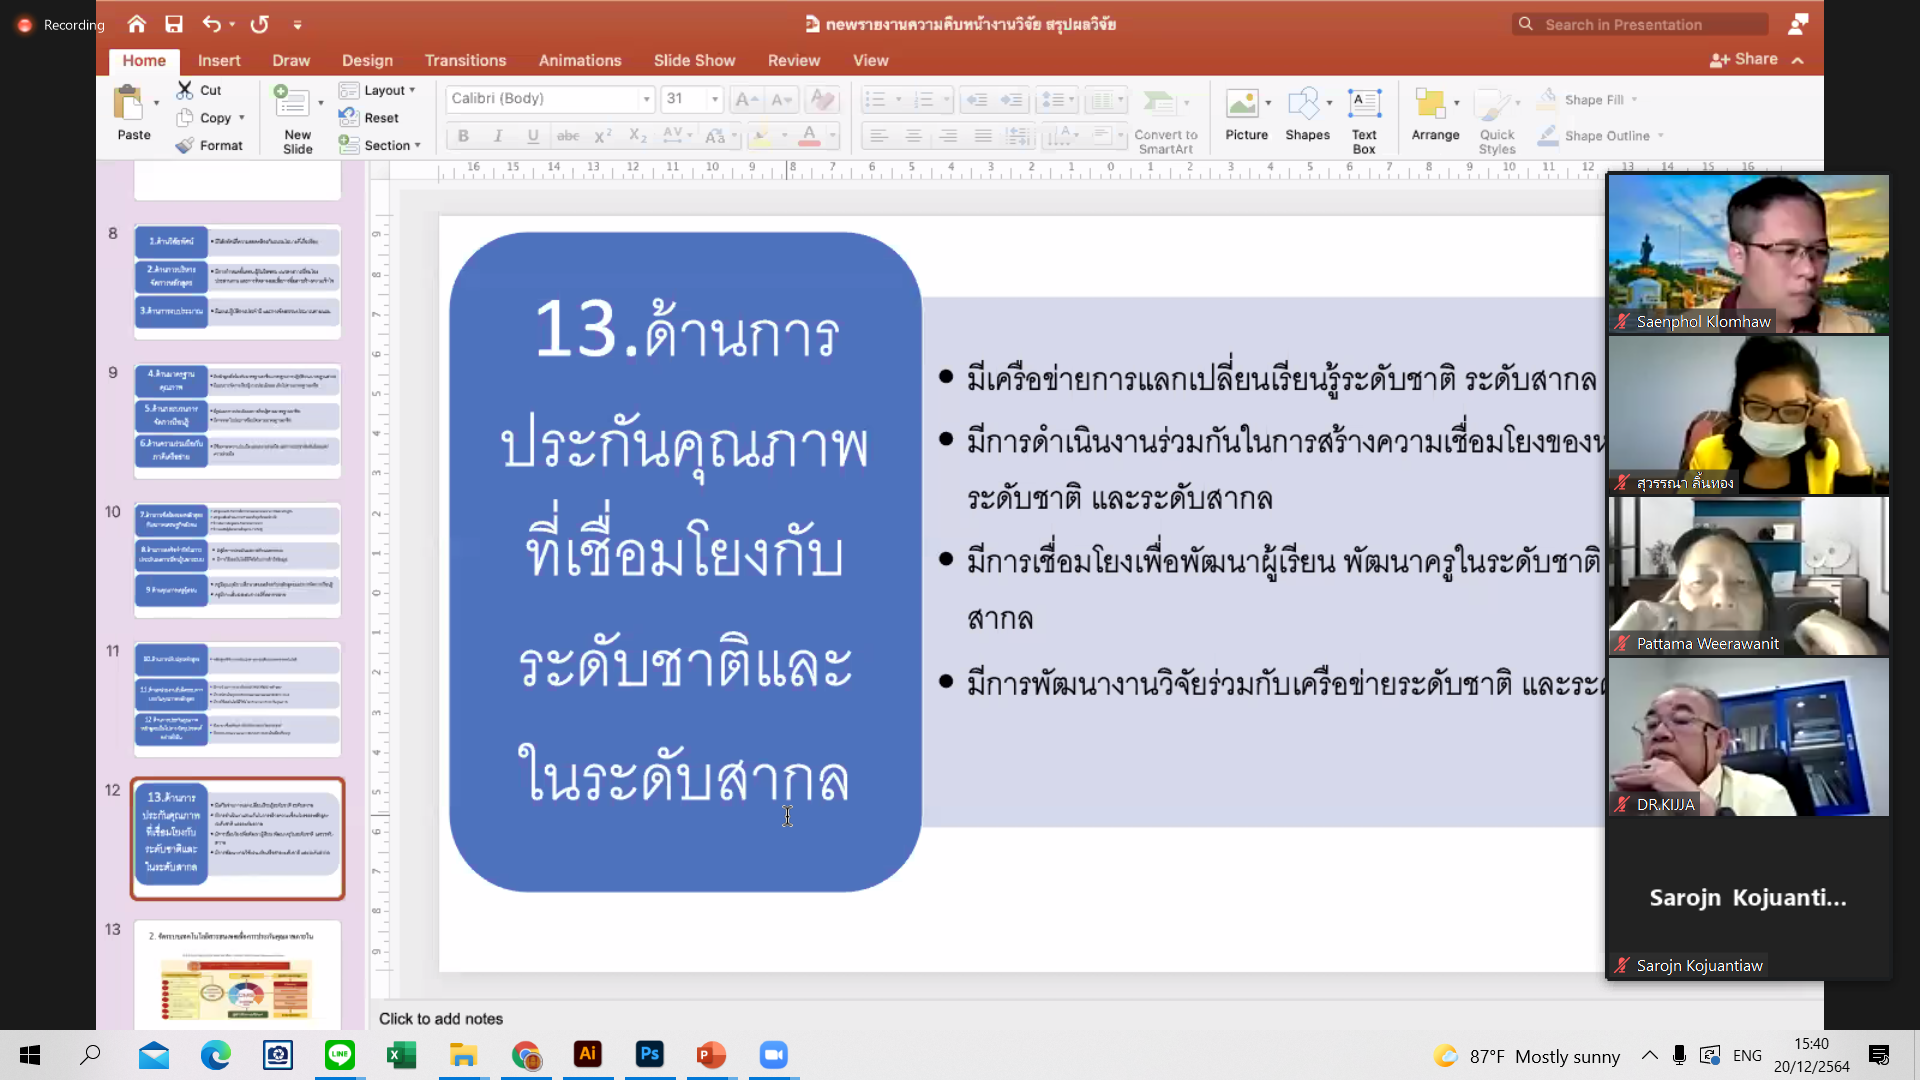Viewport: 1920px width, 1080px height.
Task: Reset the slide layout
Action: tap(369, 117)
